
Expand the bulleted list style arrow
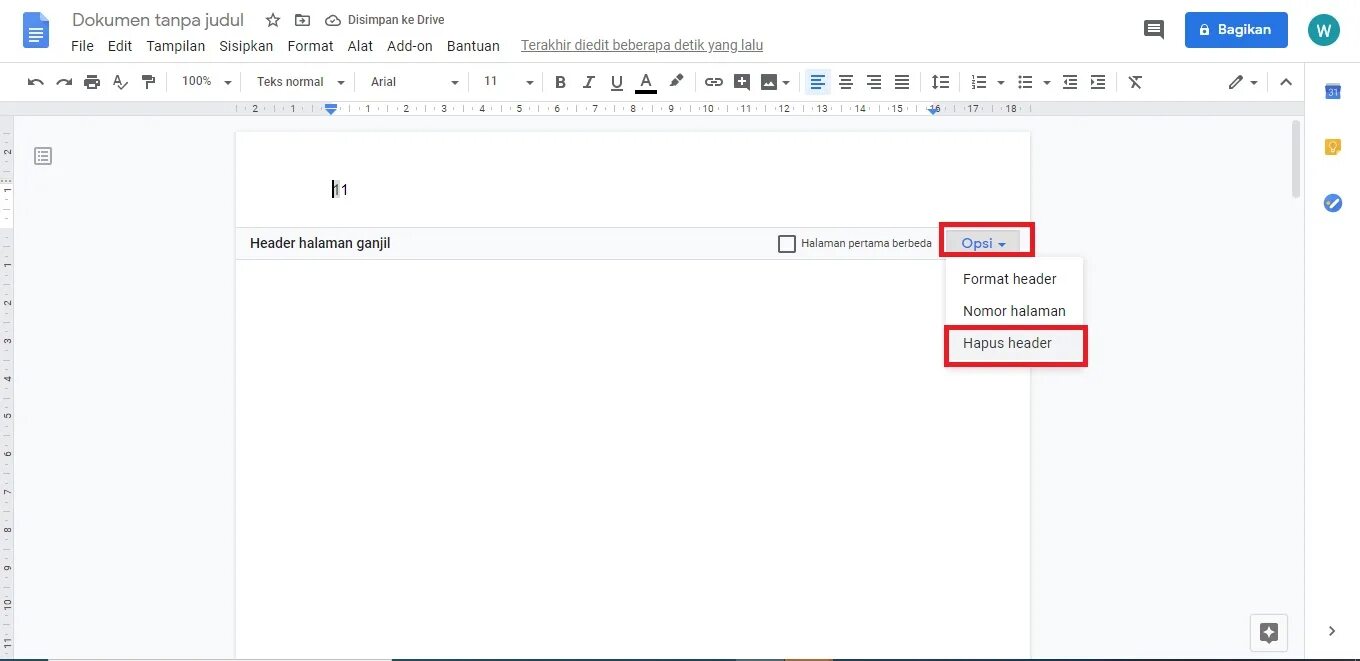[x=1046, y=82]
